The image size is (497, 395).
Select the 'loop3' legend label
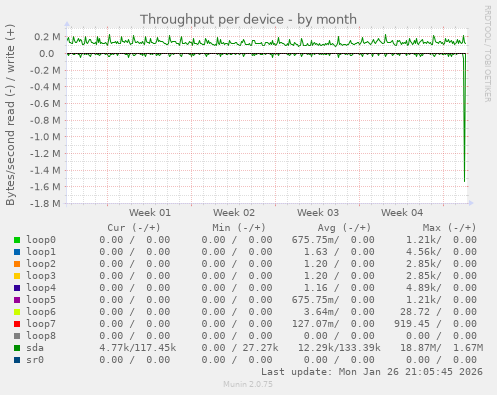pos(41,276)
